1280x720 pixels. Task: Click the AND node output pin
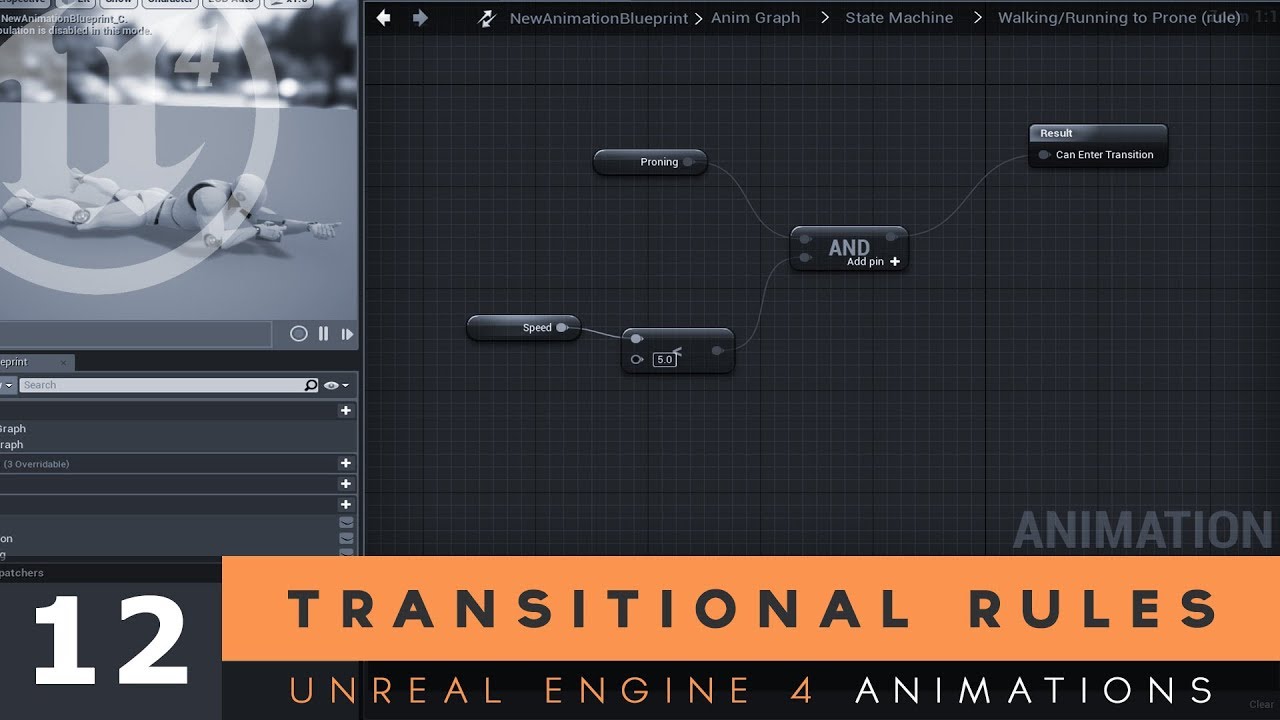pyautogui.click(x=891, y=238)
